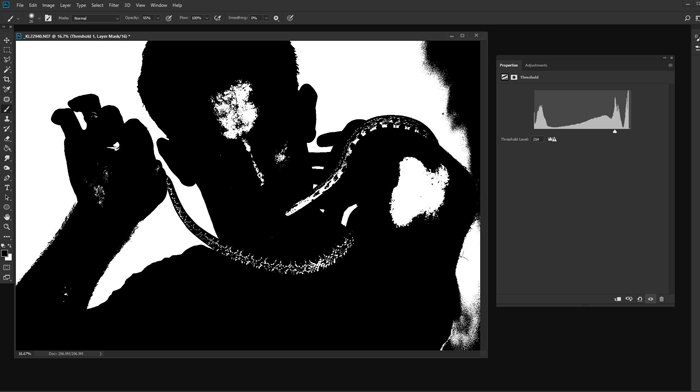
Task: Select the Eyedropper tool
Action: click(x=7, y=89)
